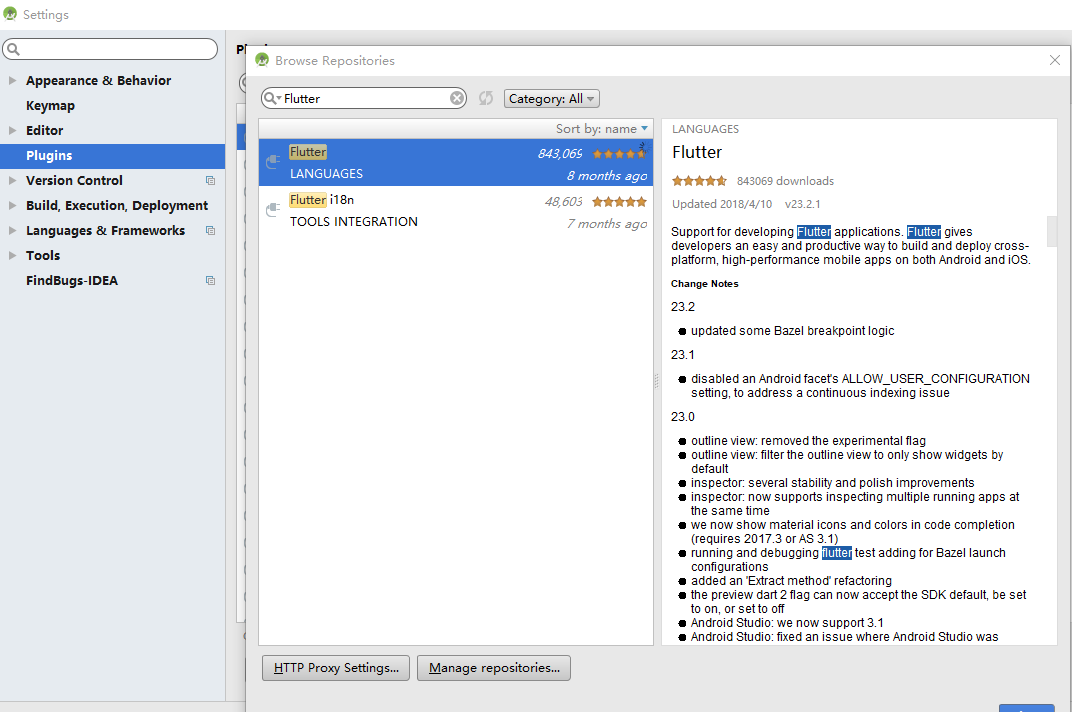Click the Languages & Frameworks project icon
1072x712 pixels.
(211, 230)
